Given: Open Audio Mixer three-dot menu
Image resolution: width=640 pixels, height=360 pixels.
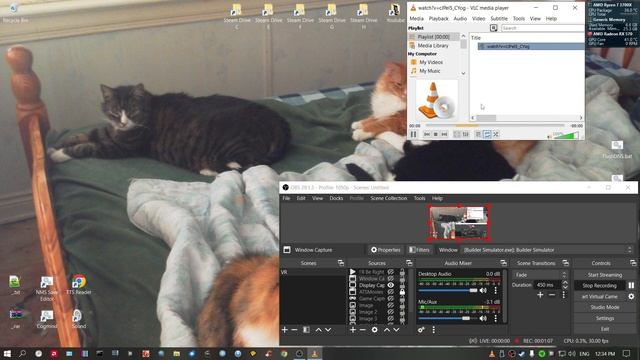Looking at the screenshot, I should click(x=433, y=330).
